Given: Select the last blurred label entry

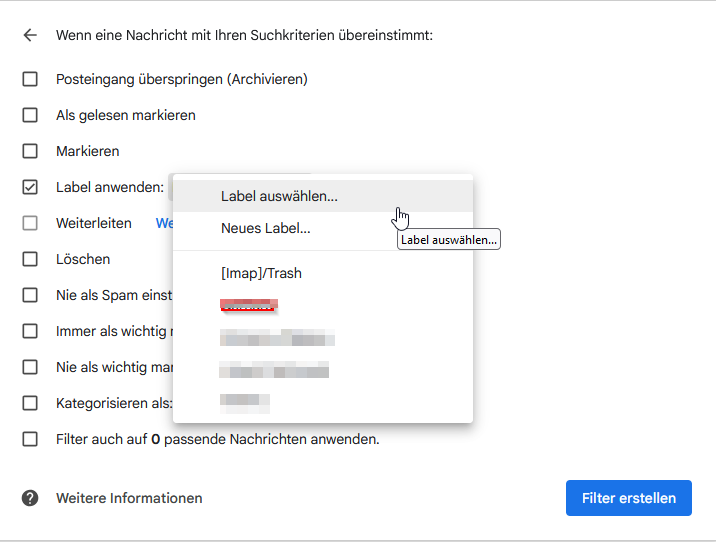Looking at the screenshot, I should pyautogui.click(x=245, y=402).
